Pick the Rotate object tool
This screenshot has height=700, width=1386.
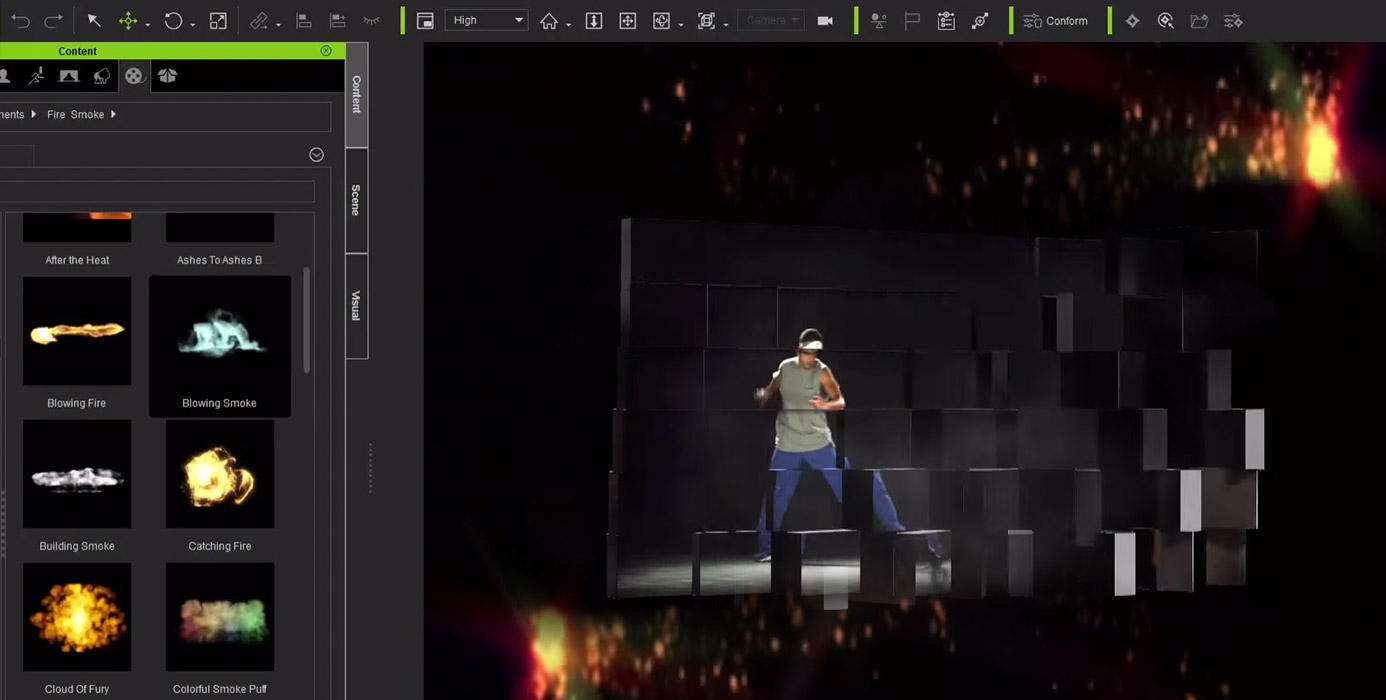(173, 20)
